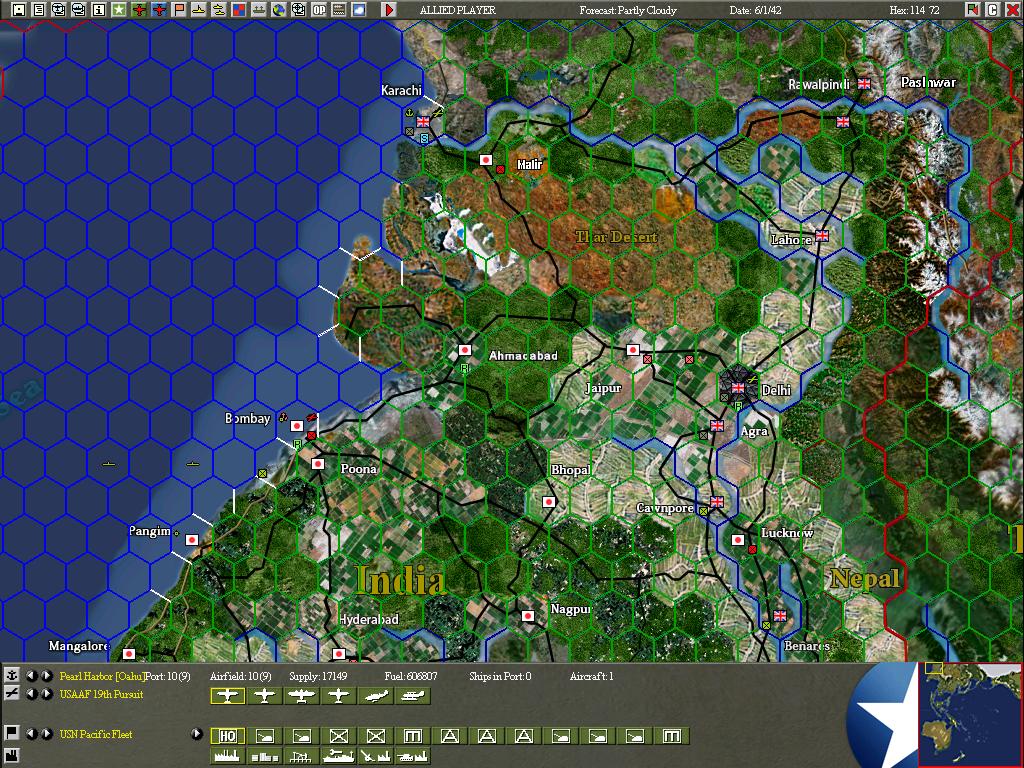Click the British flag at Lahore

tap(822, 236)
